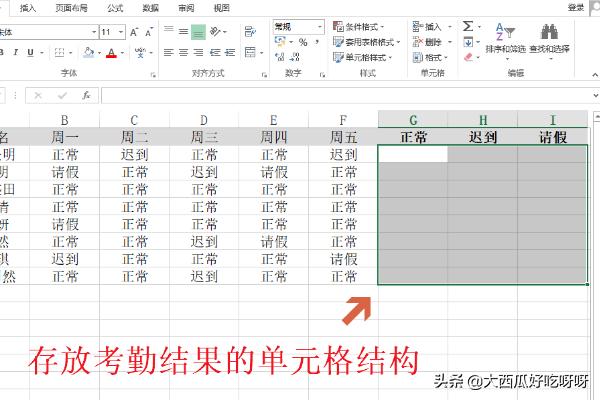Click the AutoSum sigma icon
The image size is (600, 400).
(x=467, y=26)
